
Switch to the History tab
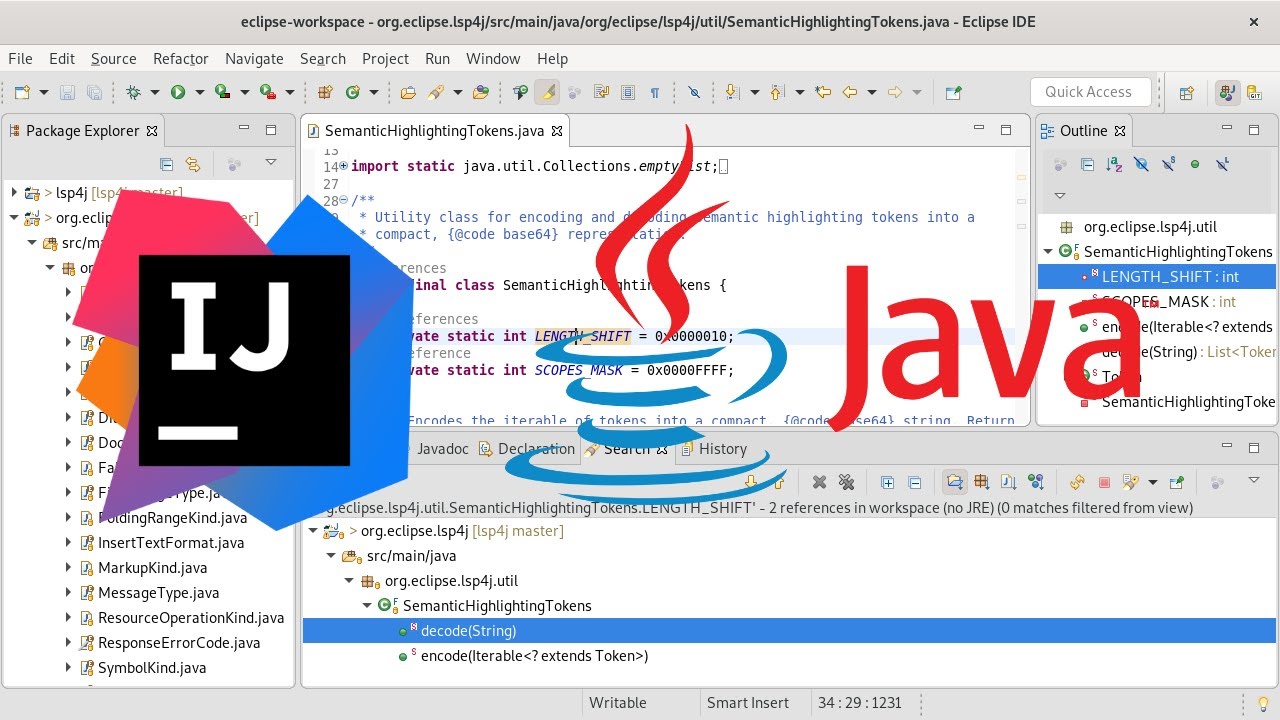[x=714, y=449]
